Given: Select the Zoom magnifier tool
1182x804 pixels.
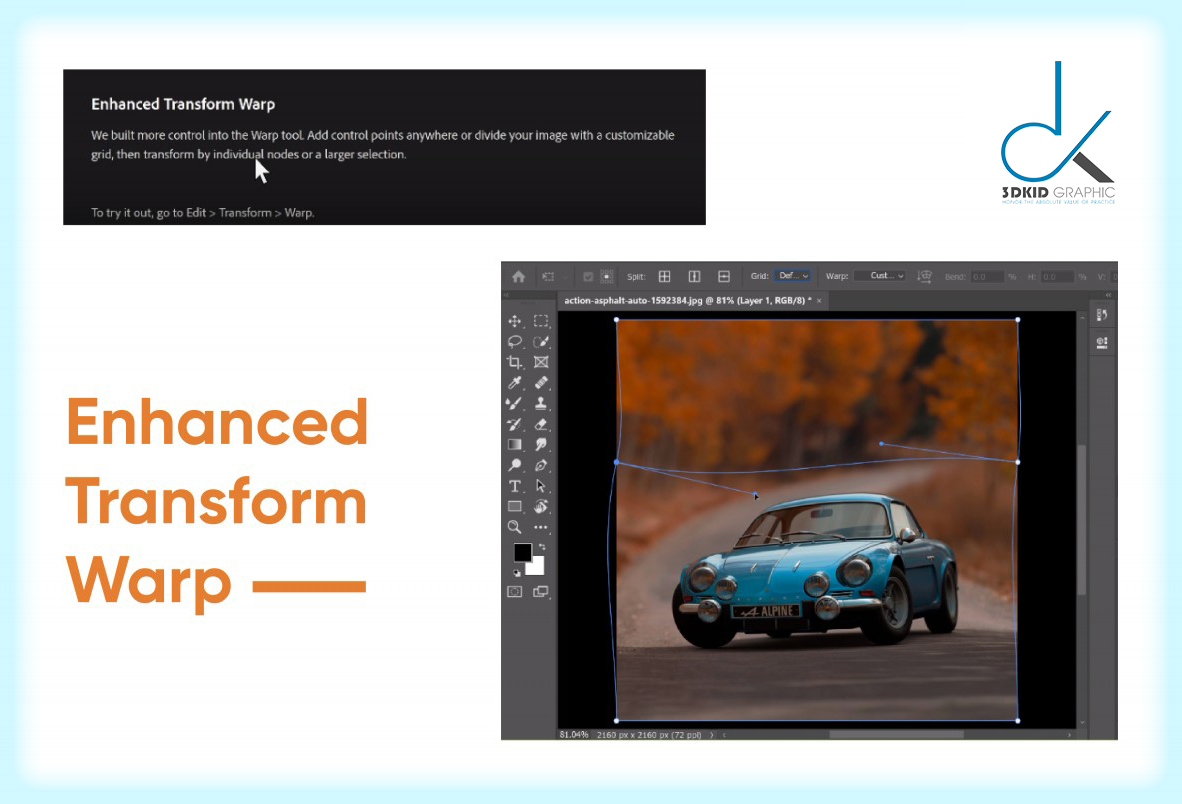Looking at the screenshot, I should pos(515,527).
